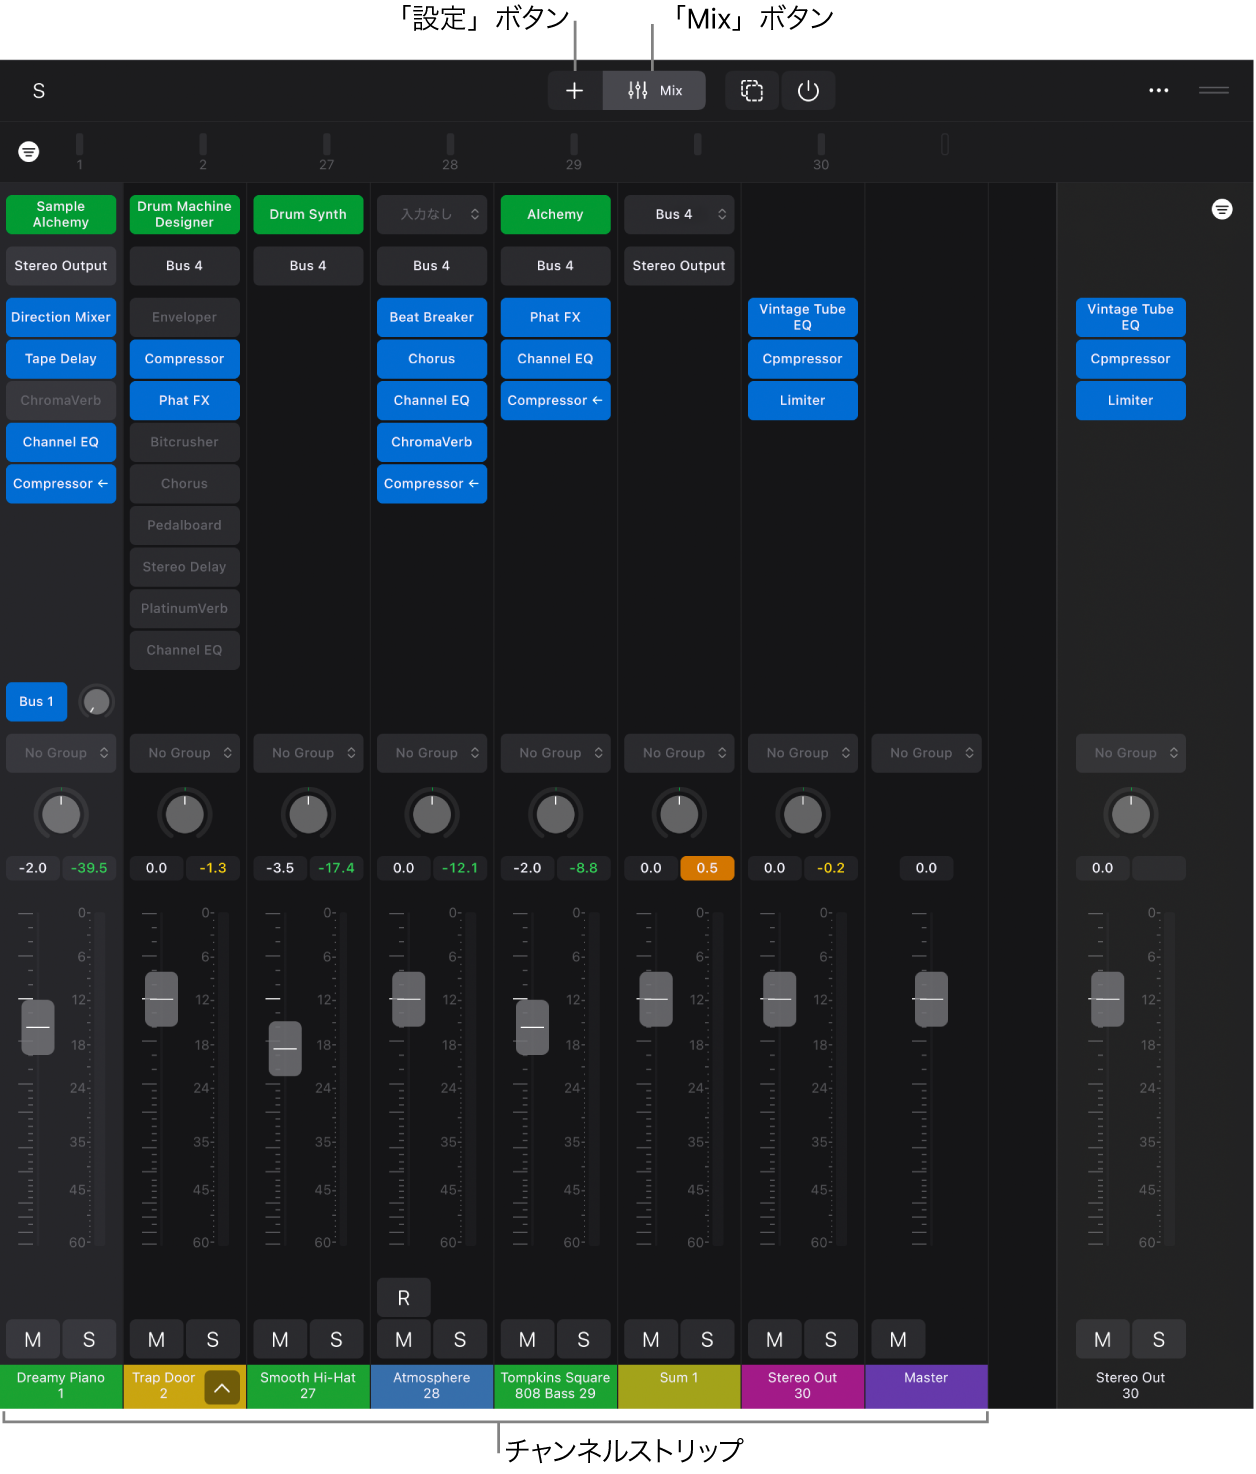Click pan knob on Dreamy Piano

coord(61,815)
